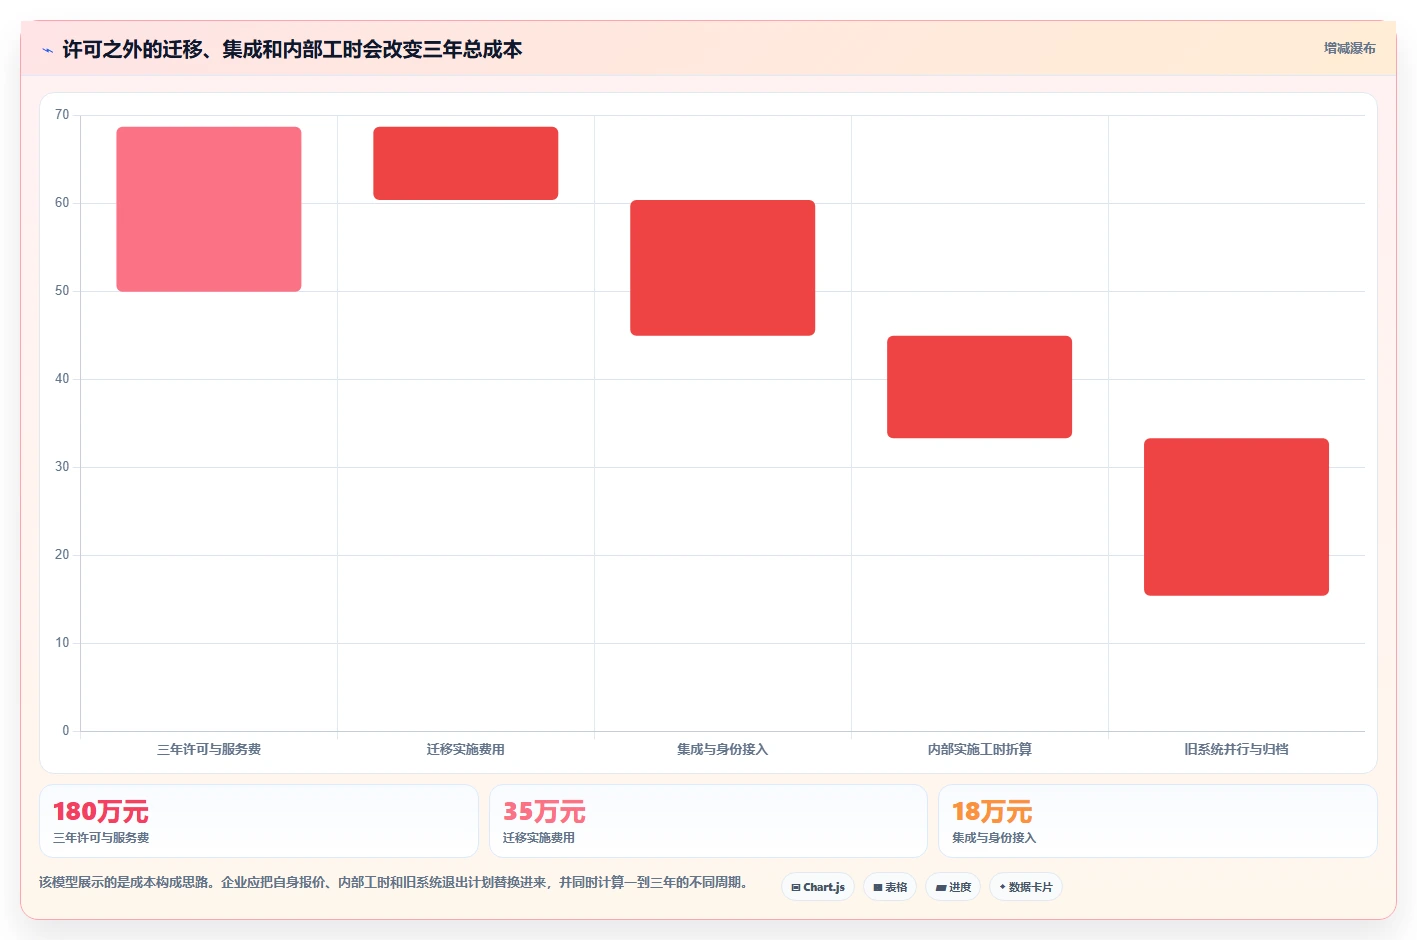The width and height of the screenshot is (1417, 940).
Task: Select the 进度 tag chip
Action: click(x=953, y=887)
